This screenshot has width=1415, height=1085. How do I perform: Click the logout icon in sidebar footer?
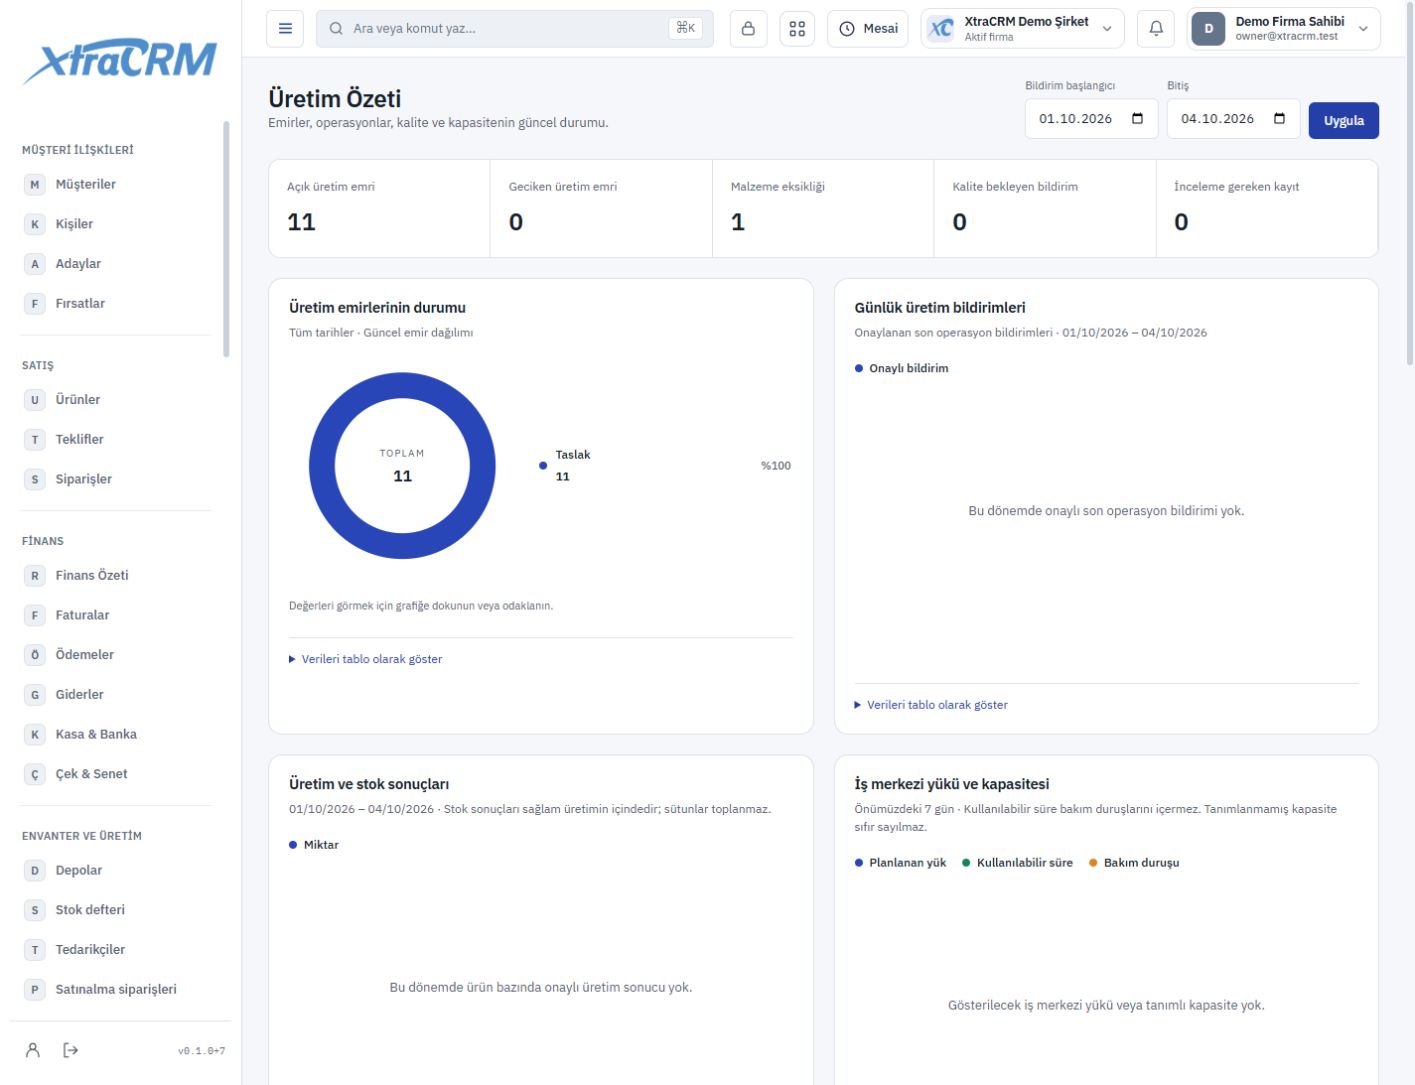(x=70, y=1050)
